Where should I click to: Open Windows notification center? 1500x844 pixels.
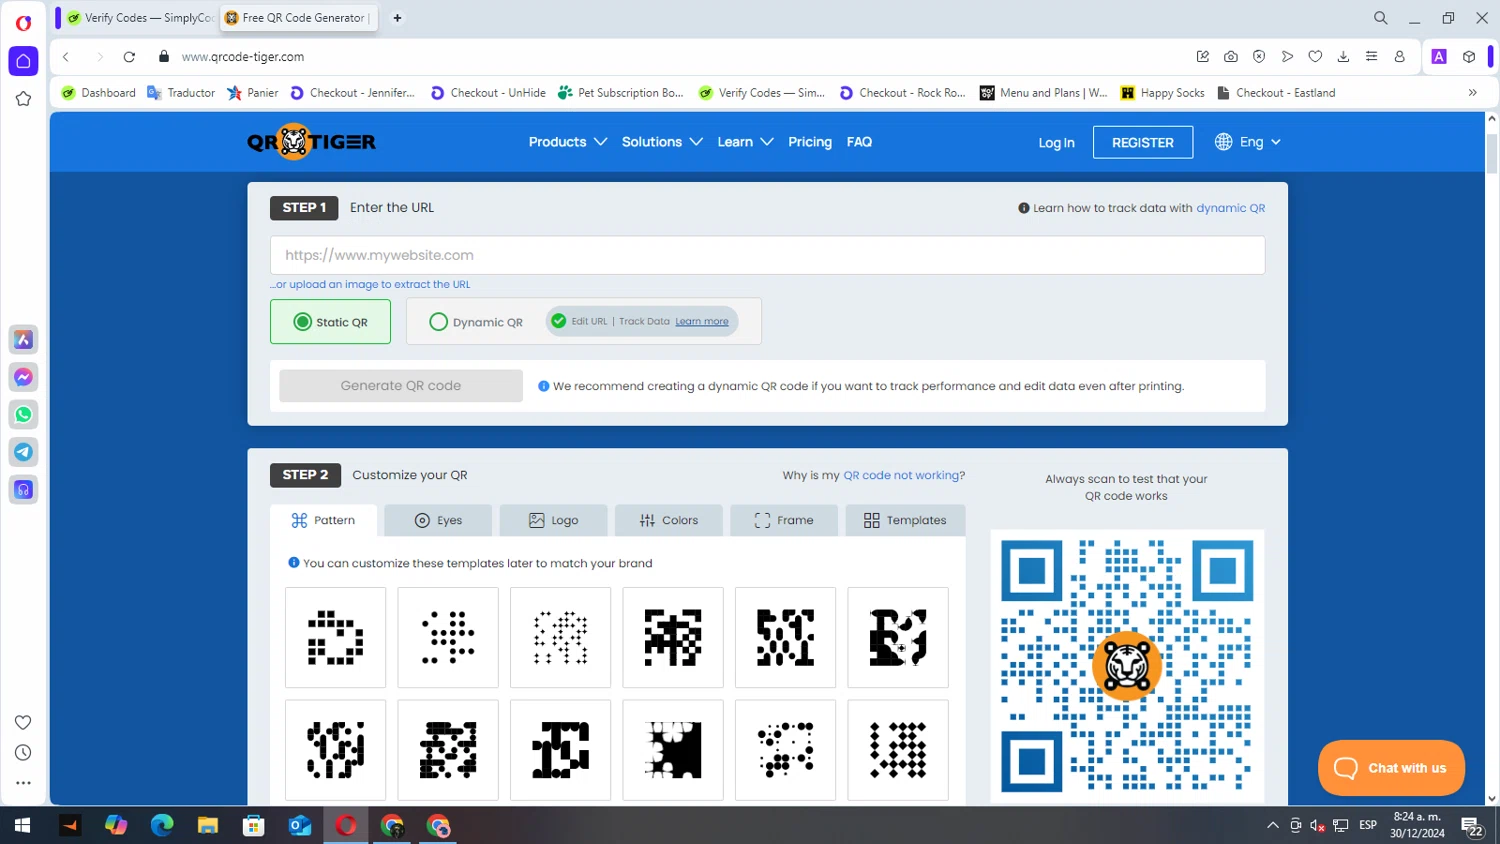click(1472, 826)
